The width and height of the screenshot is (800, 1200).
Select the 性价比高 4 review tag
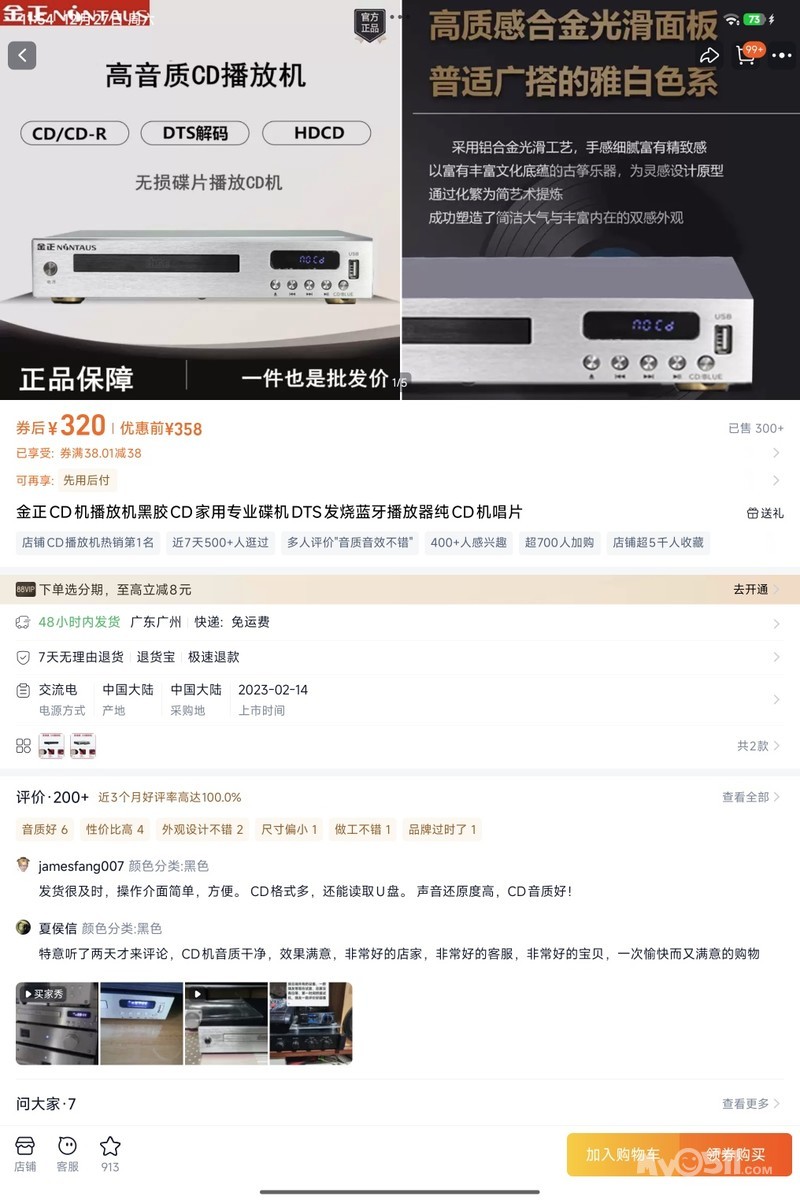coord(115,829)
